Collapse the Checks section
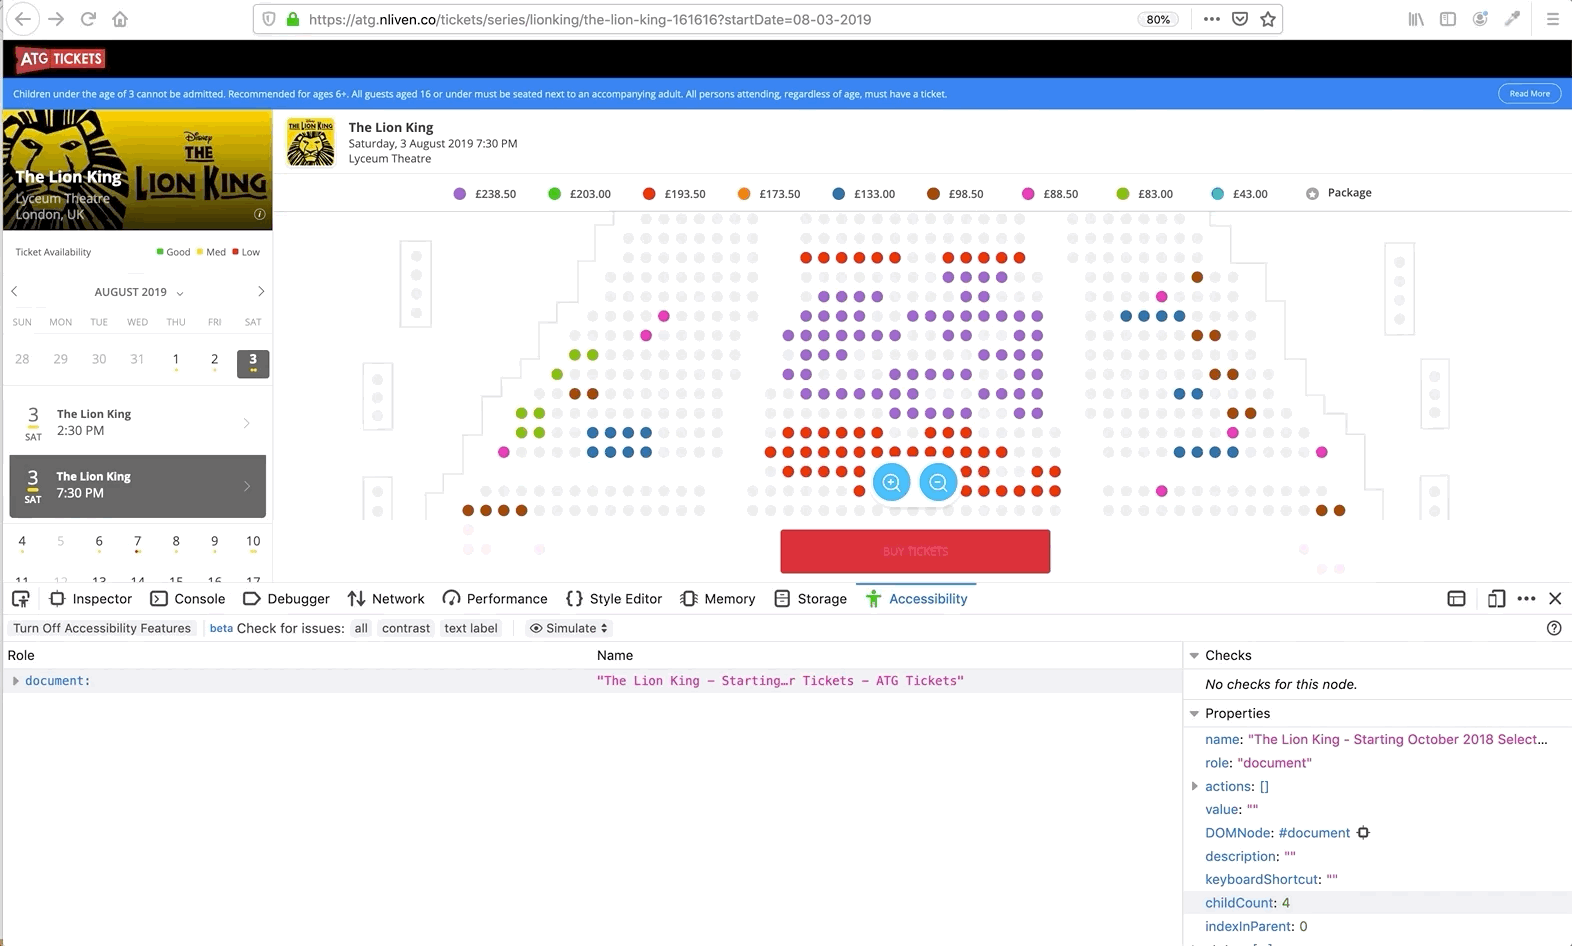1572x946 pixels. click(1194, 656)
